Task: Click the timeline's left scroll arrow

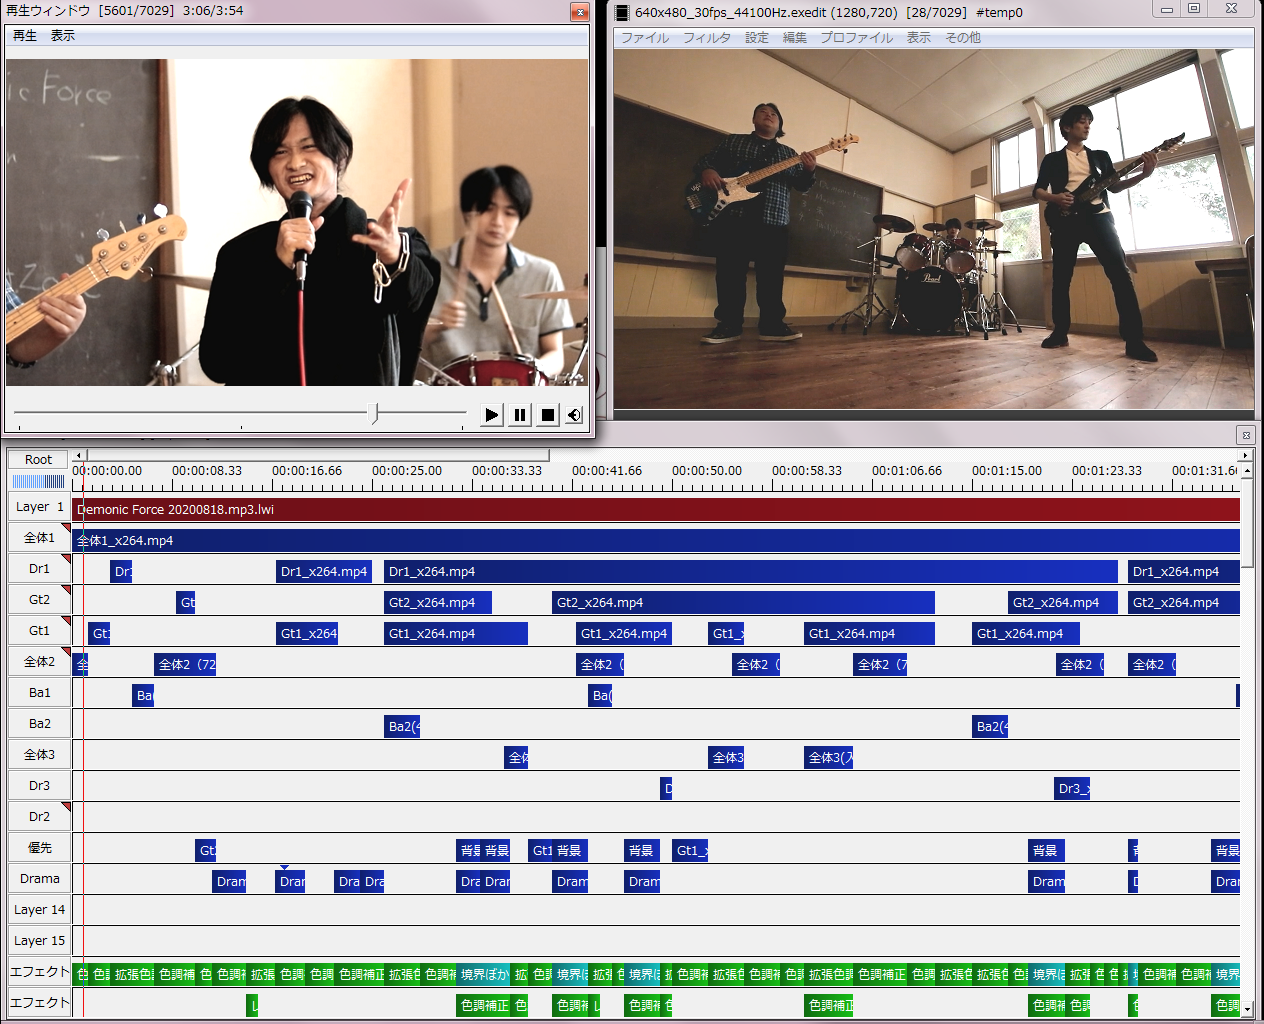Action: point(79,455)
